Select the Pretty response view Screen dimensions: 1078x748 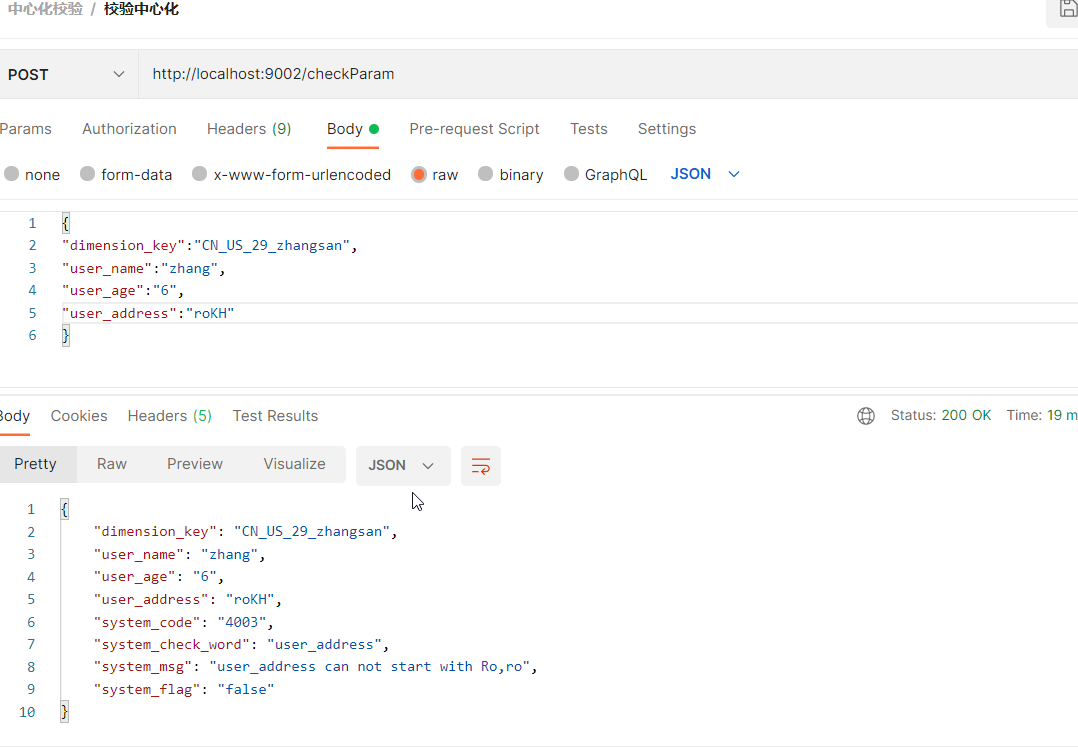point(36,464)
